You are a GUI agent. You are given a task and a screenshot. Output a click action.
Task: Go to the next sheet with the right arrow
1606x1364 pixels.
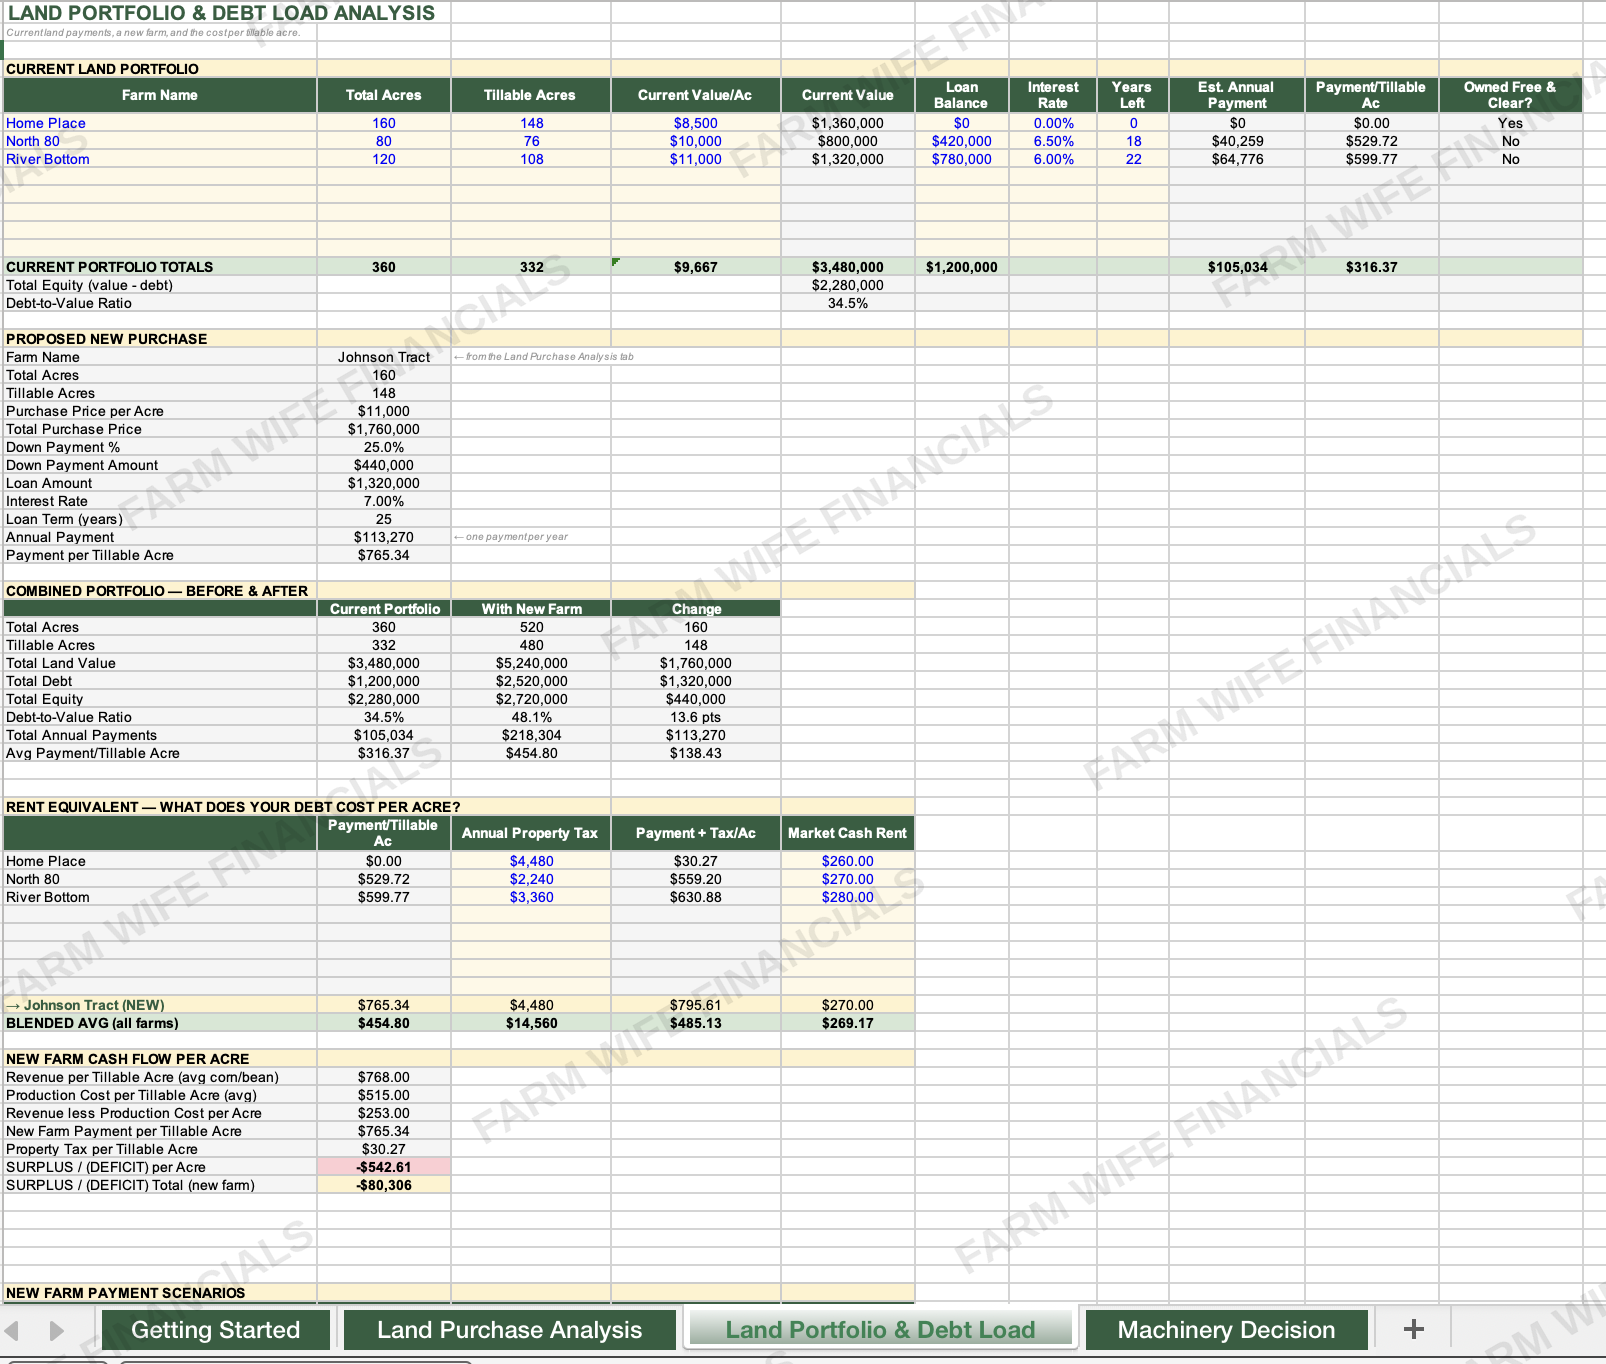pyautogui.click(x=56, y=1331)
